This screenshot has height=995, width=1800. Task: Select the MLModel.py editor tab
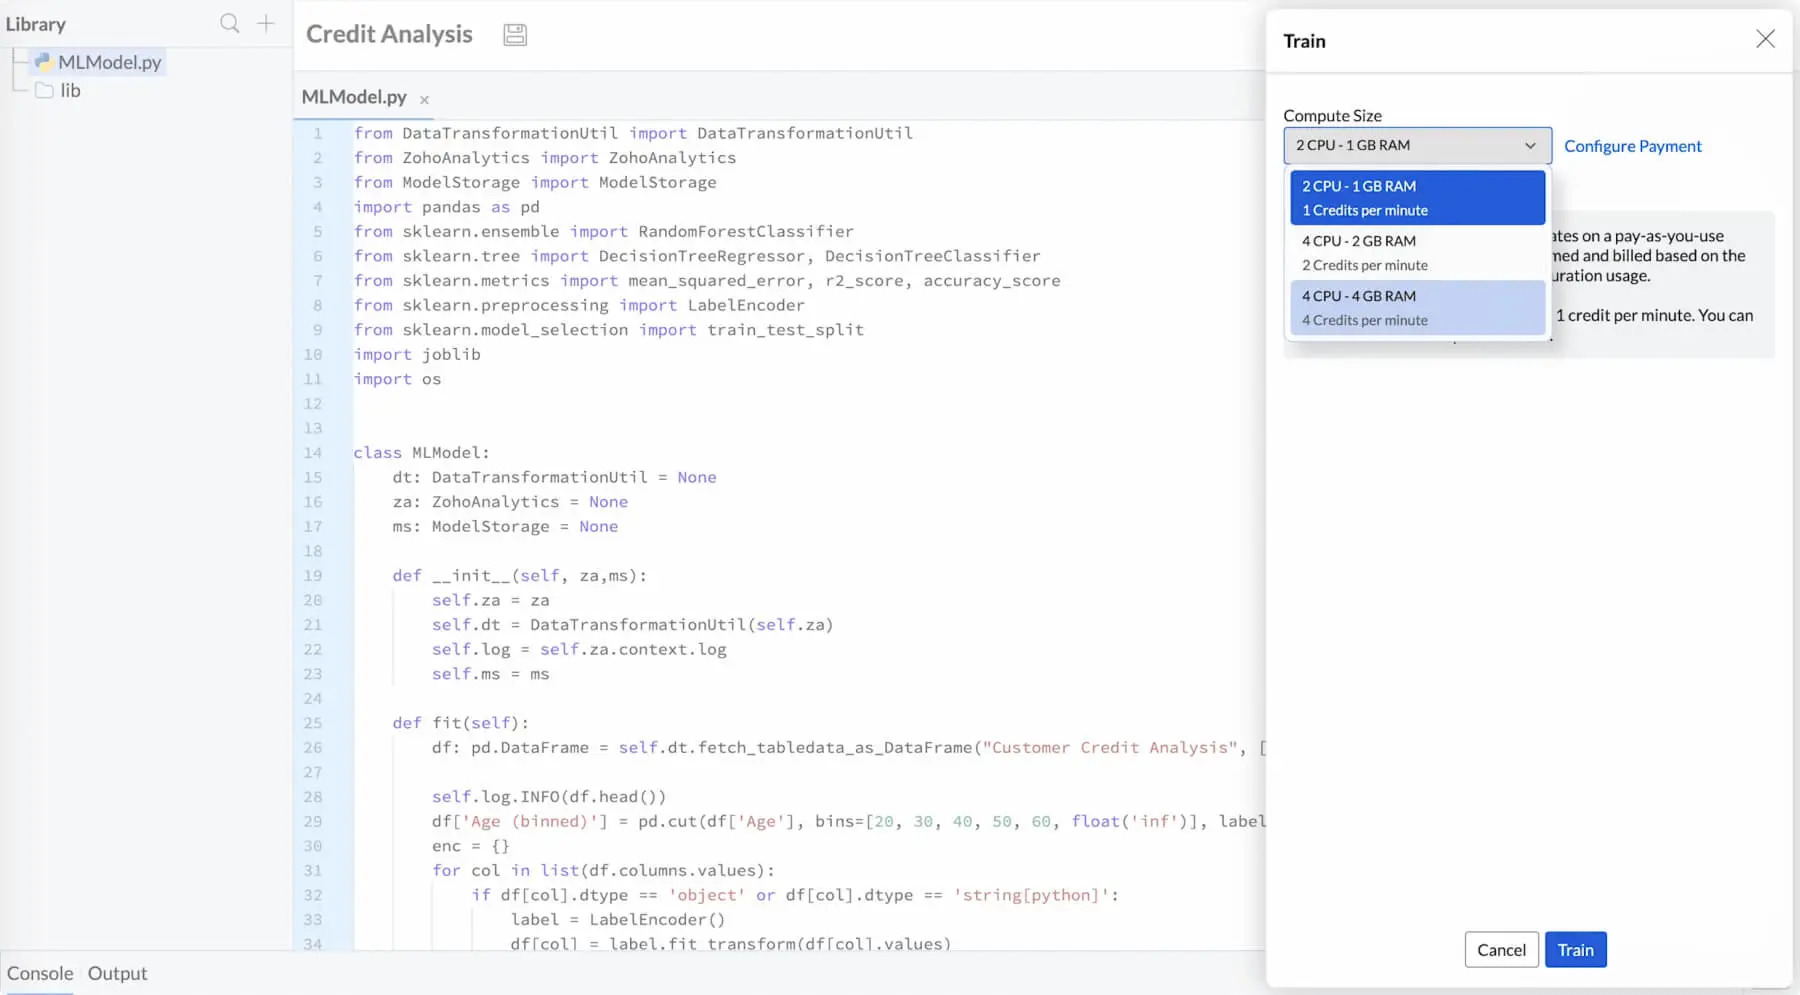coord(354,97)
